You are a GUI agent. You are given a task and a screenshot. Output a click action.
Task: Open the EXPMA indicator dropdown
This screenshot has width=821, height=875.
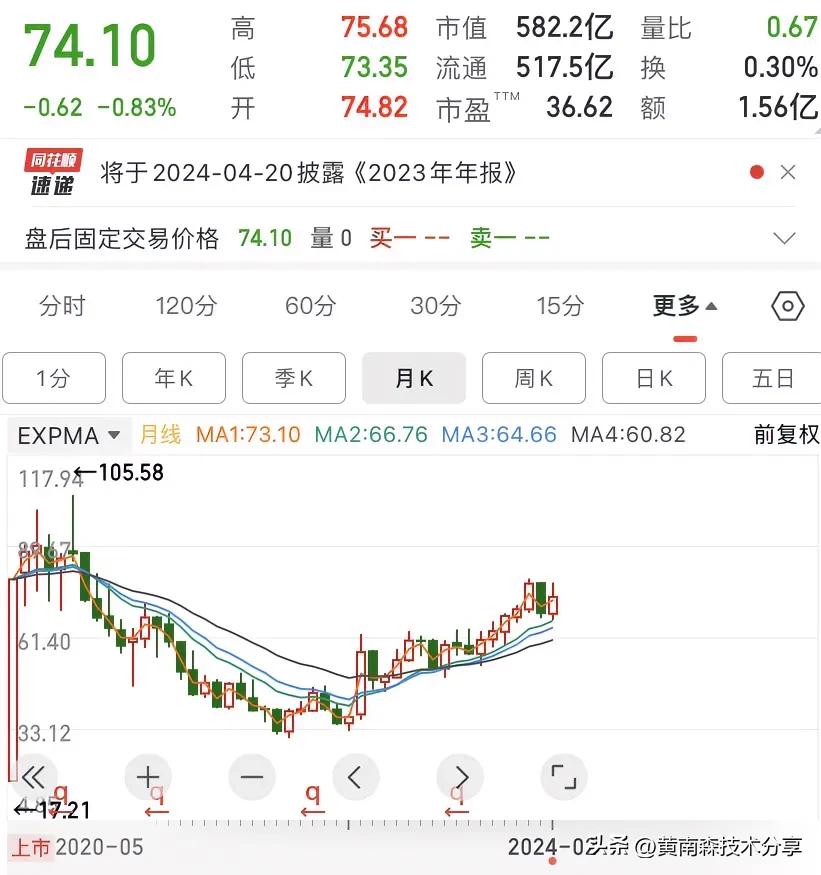(x=69, y=435)
